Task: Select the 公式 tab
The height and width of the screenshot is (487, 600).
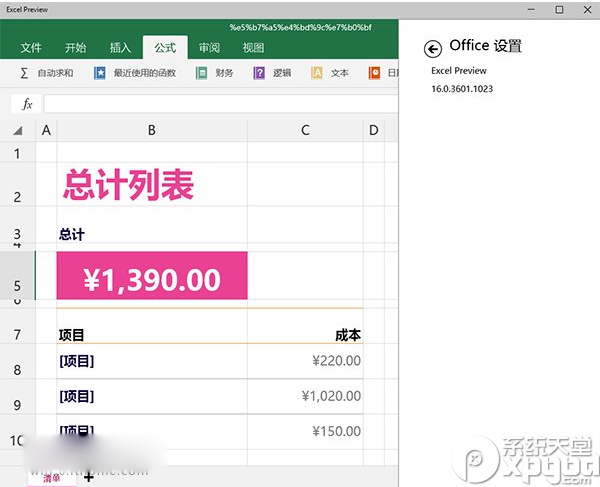Action: (x=165, y=47)
